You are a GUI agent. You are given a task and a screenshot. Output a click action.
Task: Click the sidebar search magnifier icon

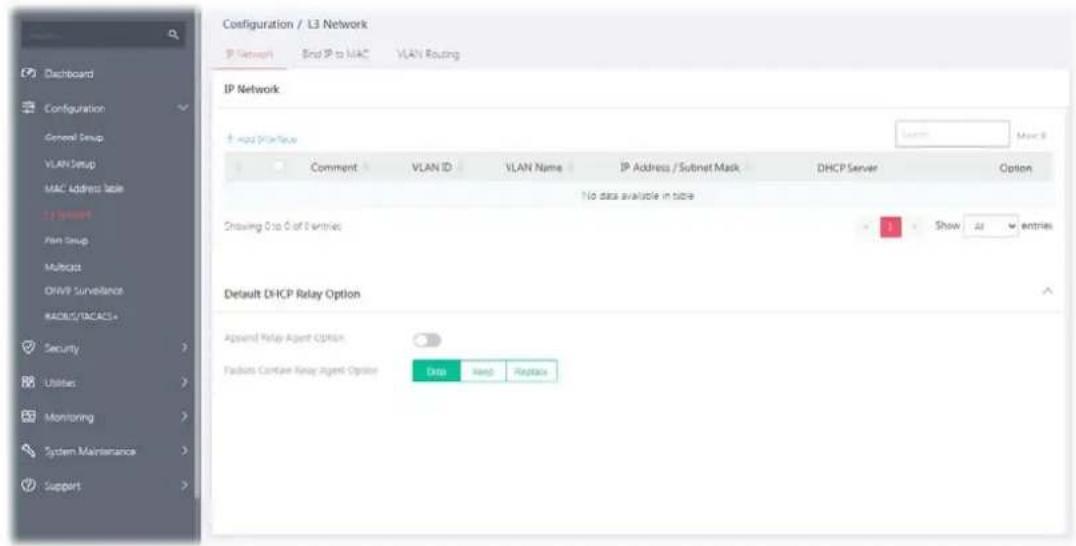click(x=174, y=34)
